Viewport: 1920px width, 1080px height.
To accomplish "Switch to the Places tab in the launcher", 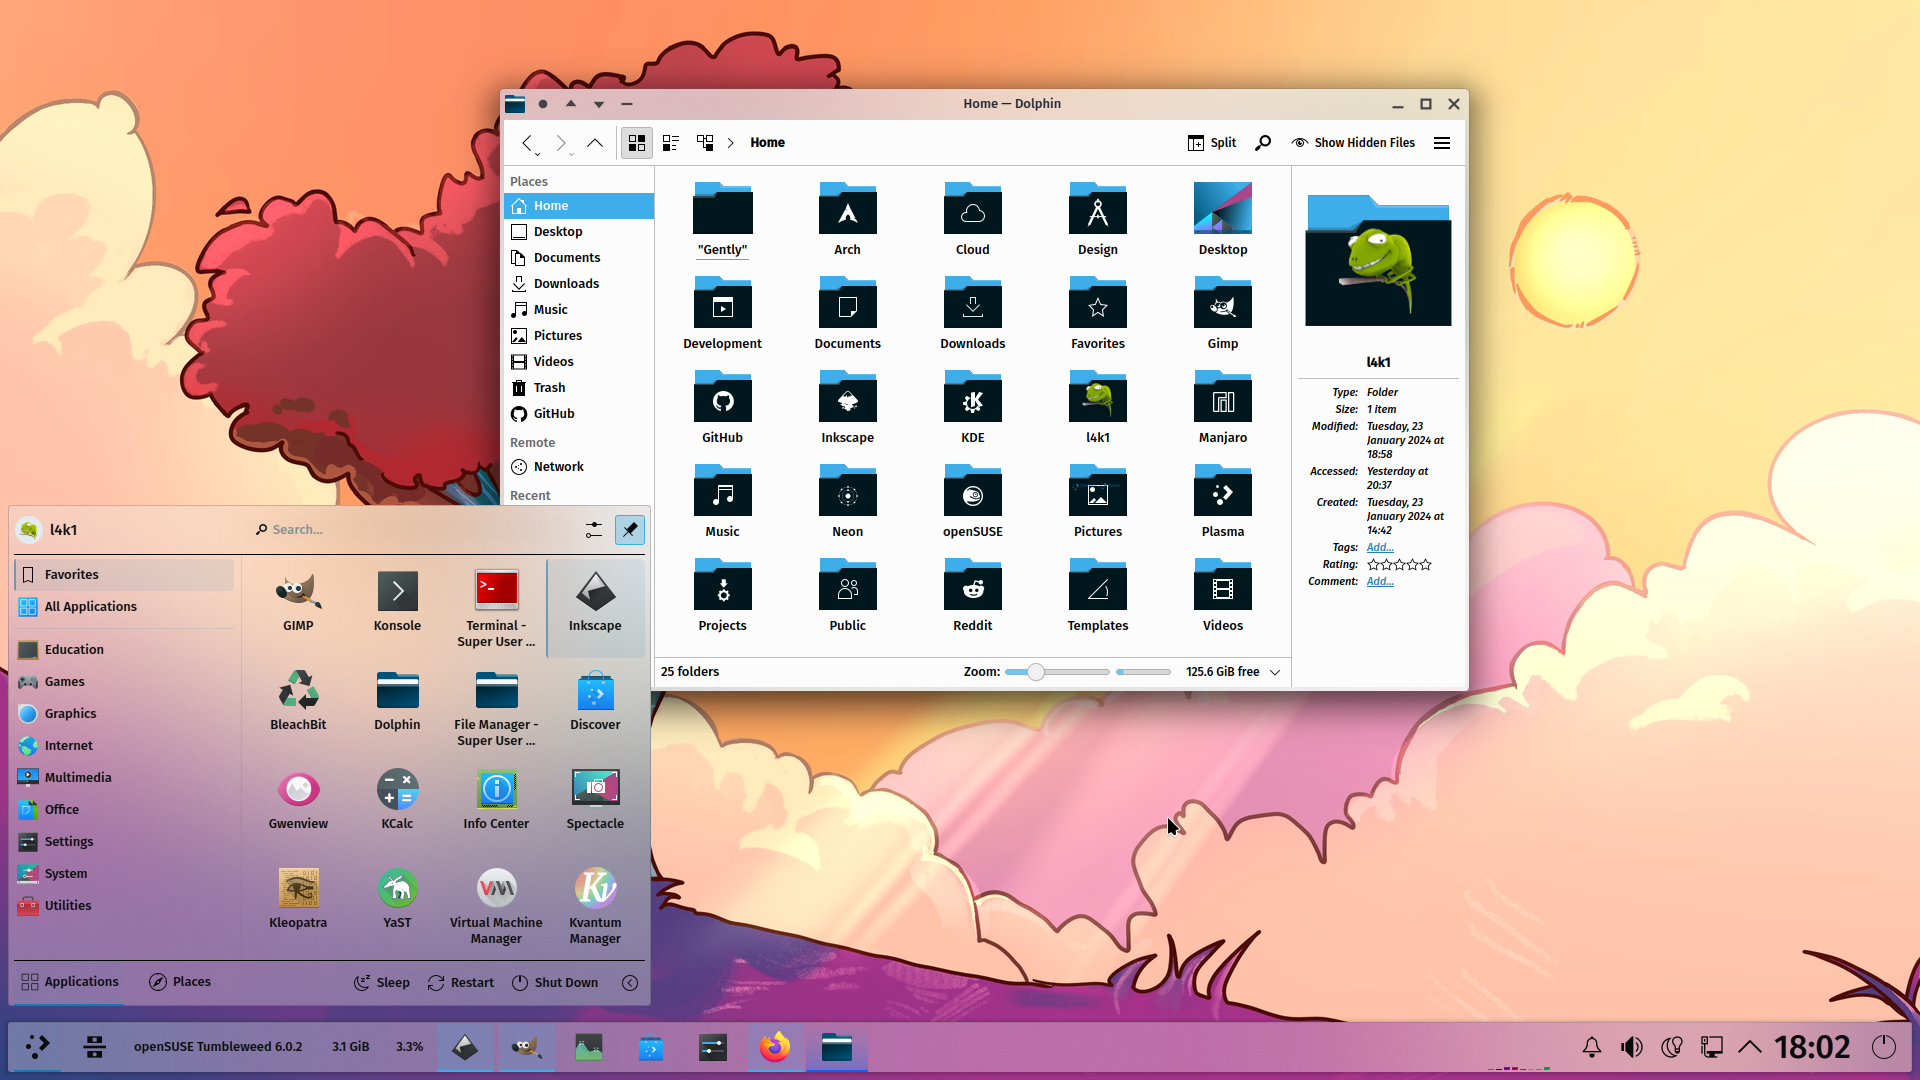I will pyautogui.click(x=180, y=982).
